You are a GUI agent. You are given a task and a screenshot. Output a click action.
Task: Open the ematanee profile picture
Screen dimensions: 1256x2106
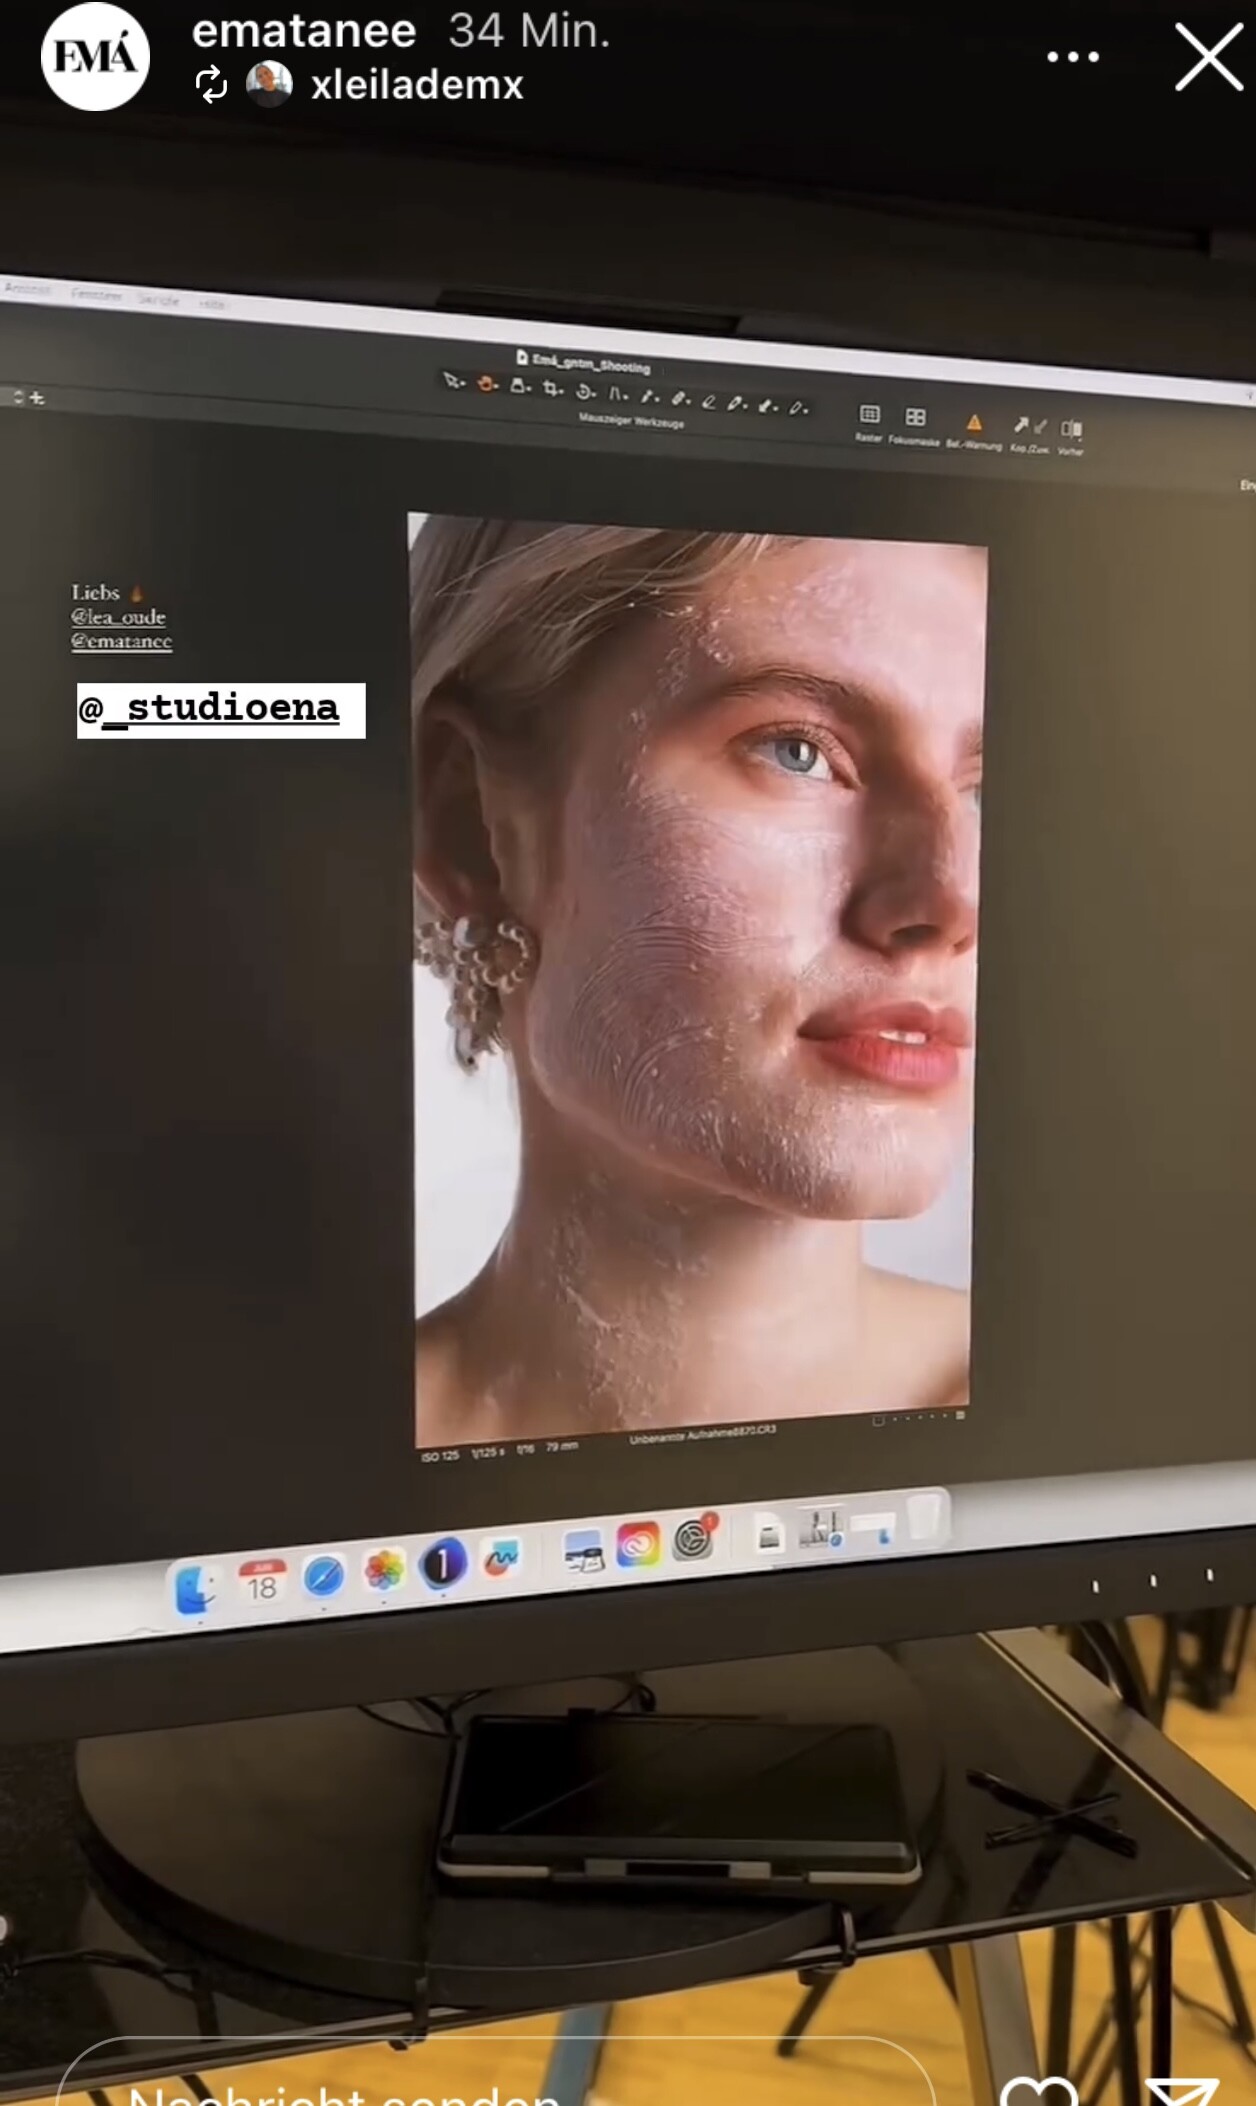[x=95, y=56]
